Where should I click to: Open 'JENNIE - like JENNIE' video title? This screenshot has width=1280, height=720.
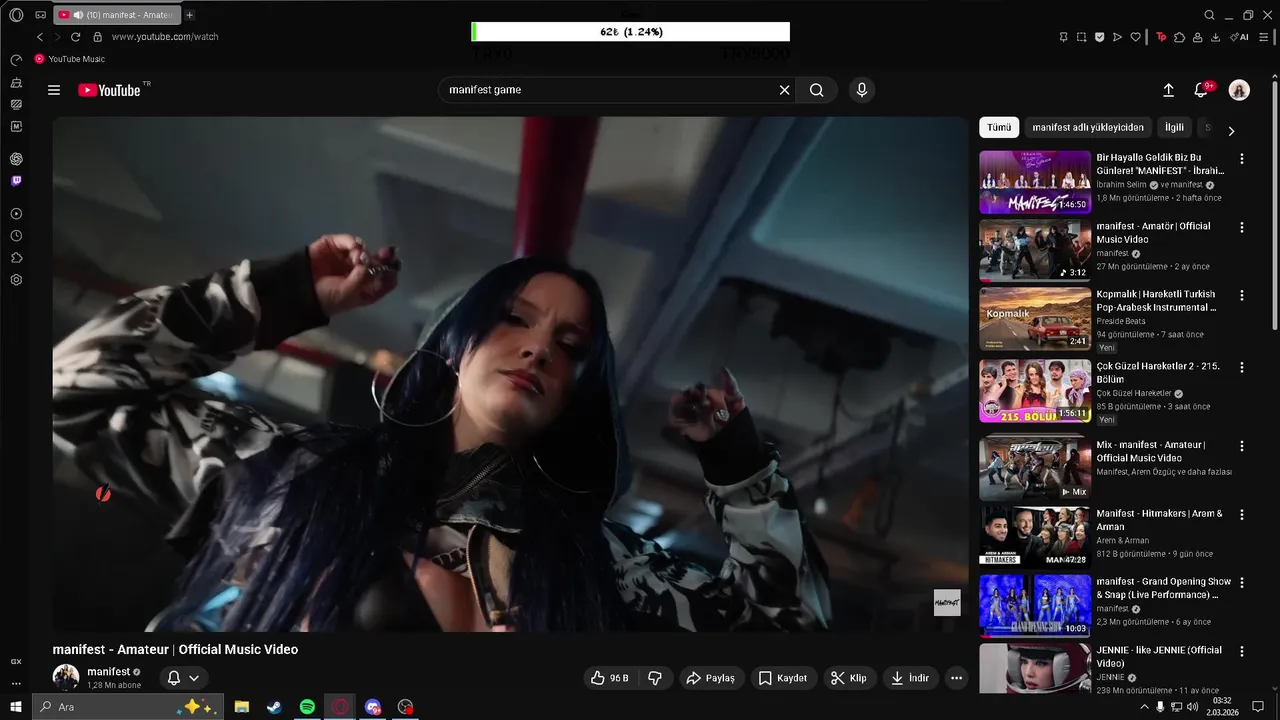point(1159,656)
